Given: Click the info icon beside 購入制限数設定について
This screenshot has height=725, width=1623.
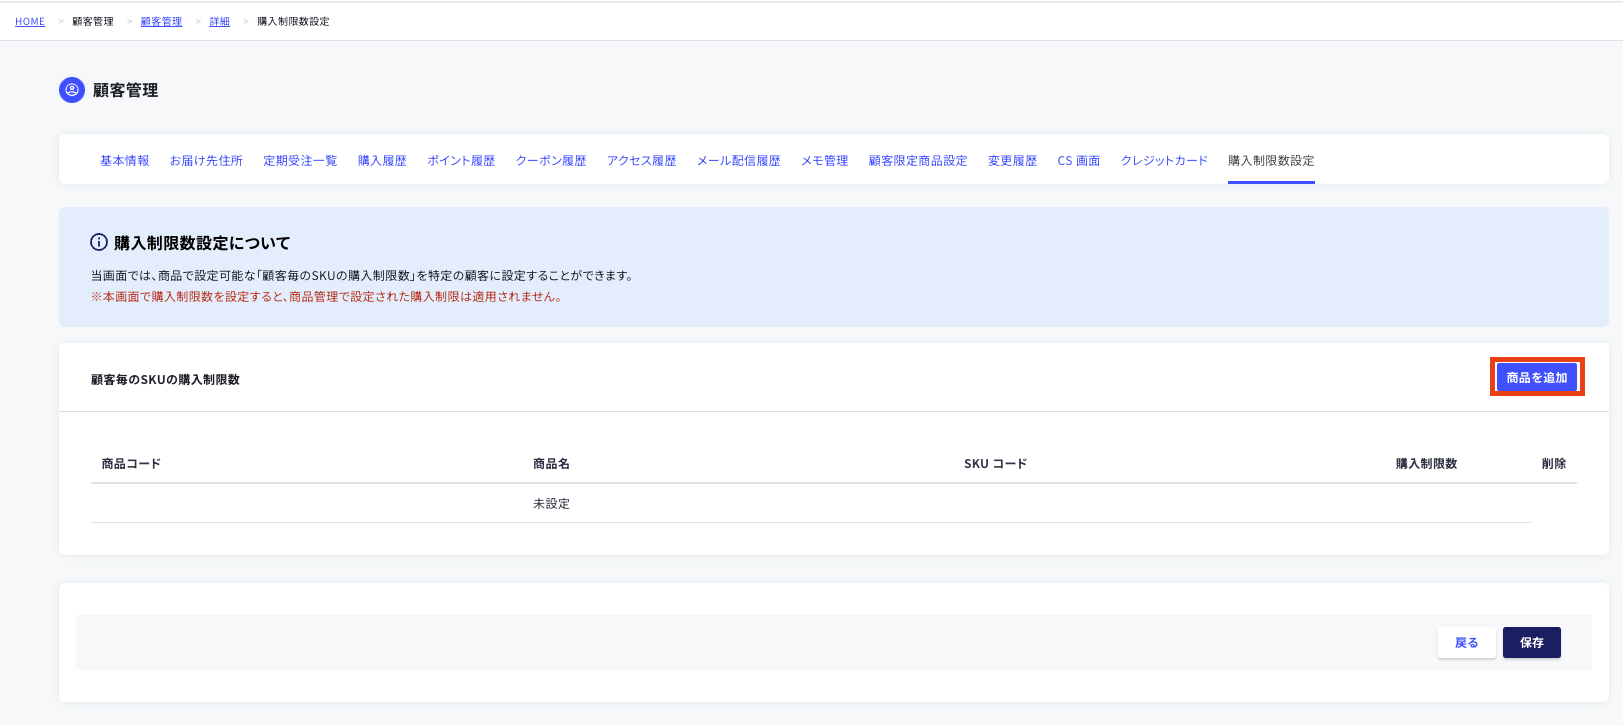Looking at the screenshot, I should (x=99, y=242).
